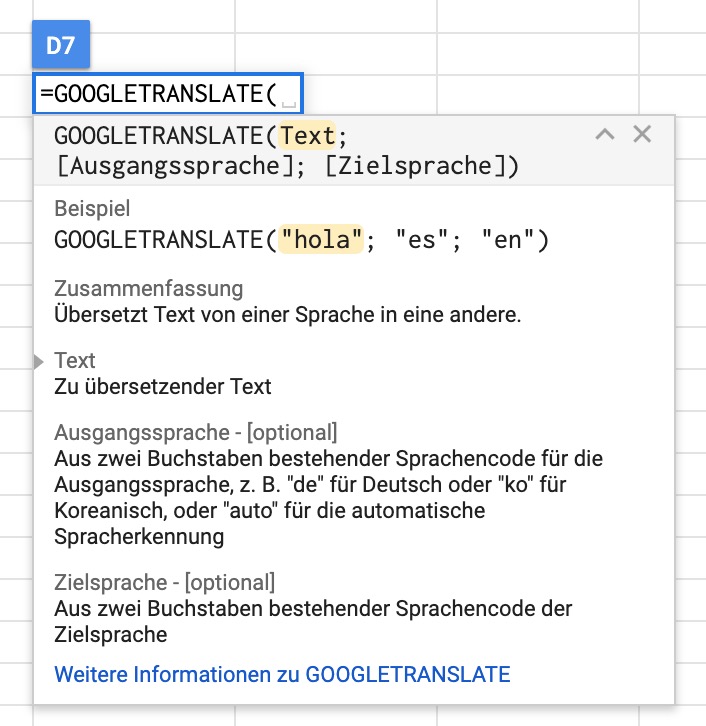Click the Ausgangssprache description paragraph

click(x=329, y=498)
